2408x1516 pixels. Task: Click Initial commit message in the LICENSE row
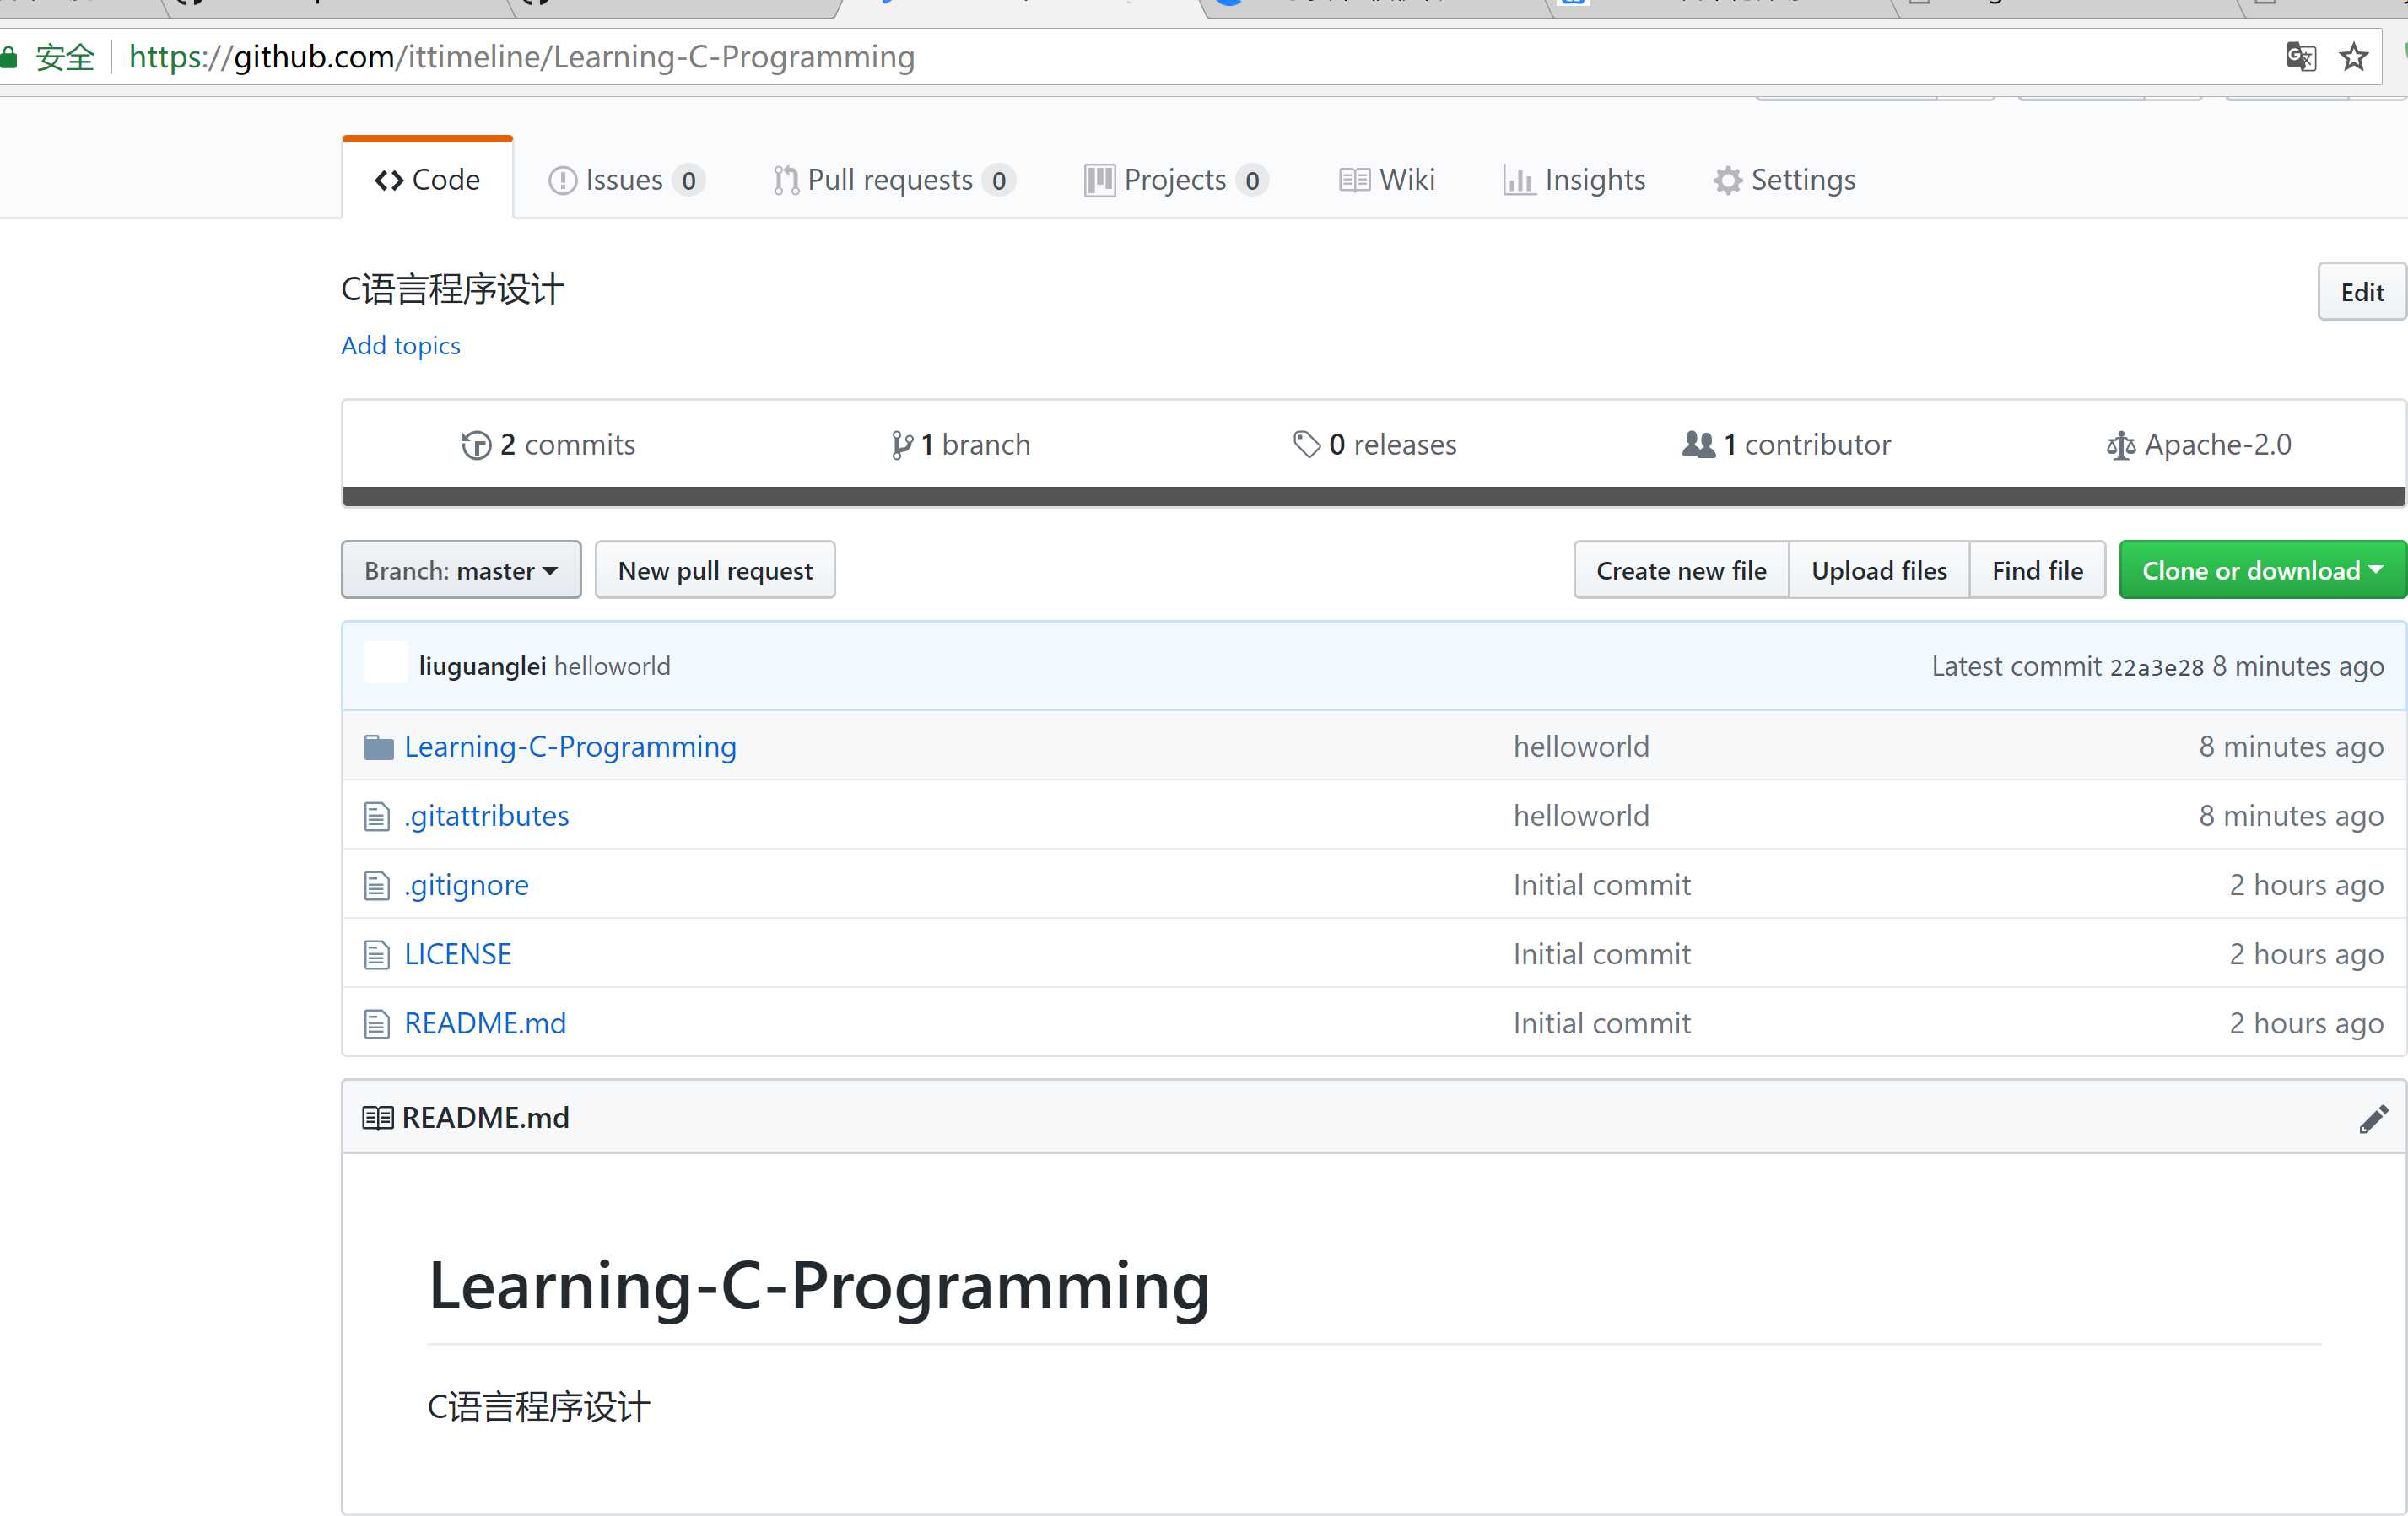(1602, 954)
